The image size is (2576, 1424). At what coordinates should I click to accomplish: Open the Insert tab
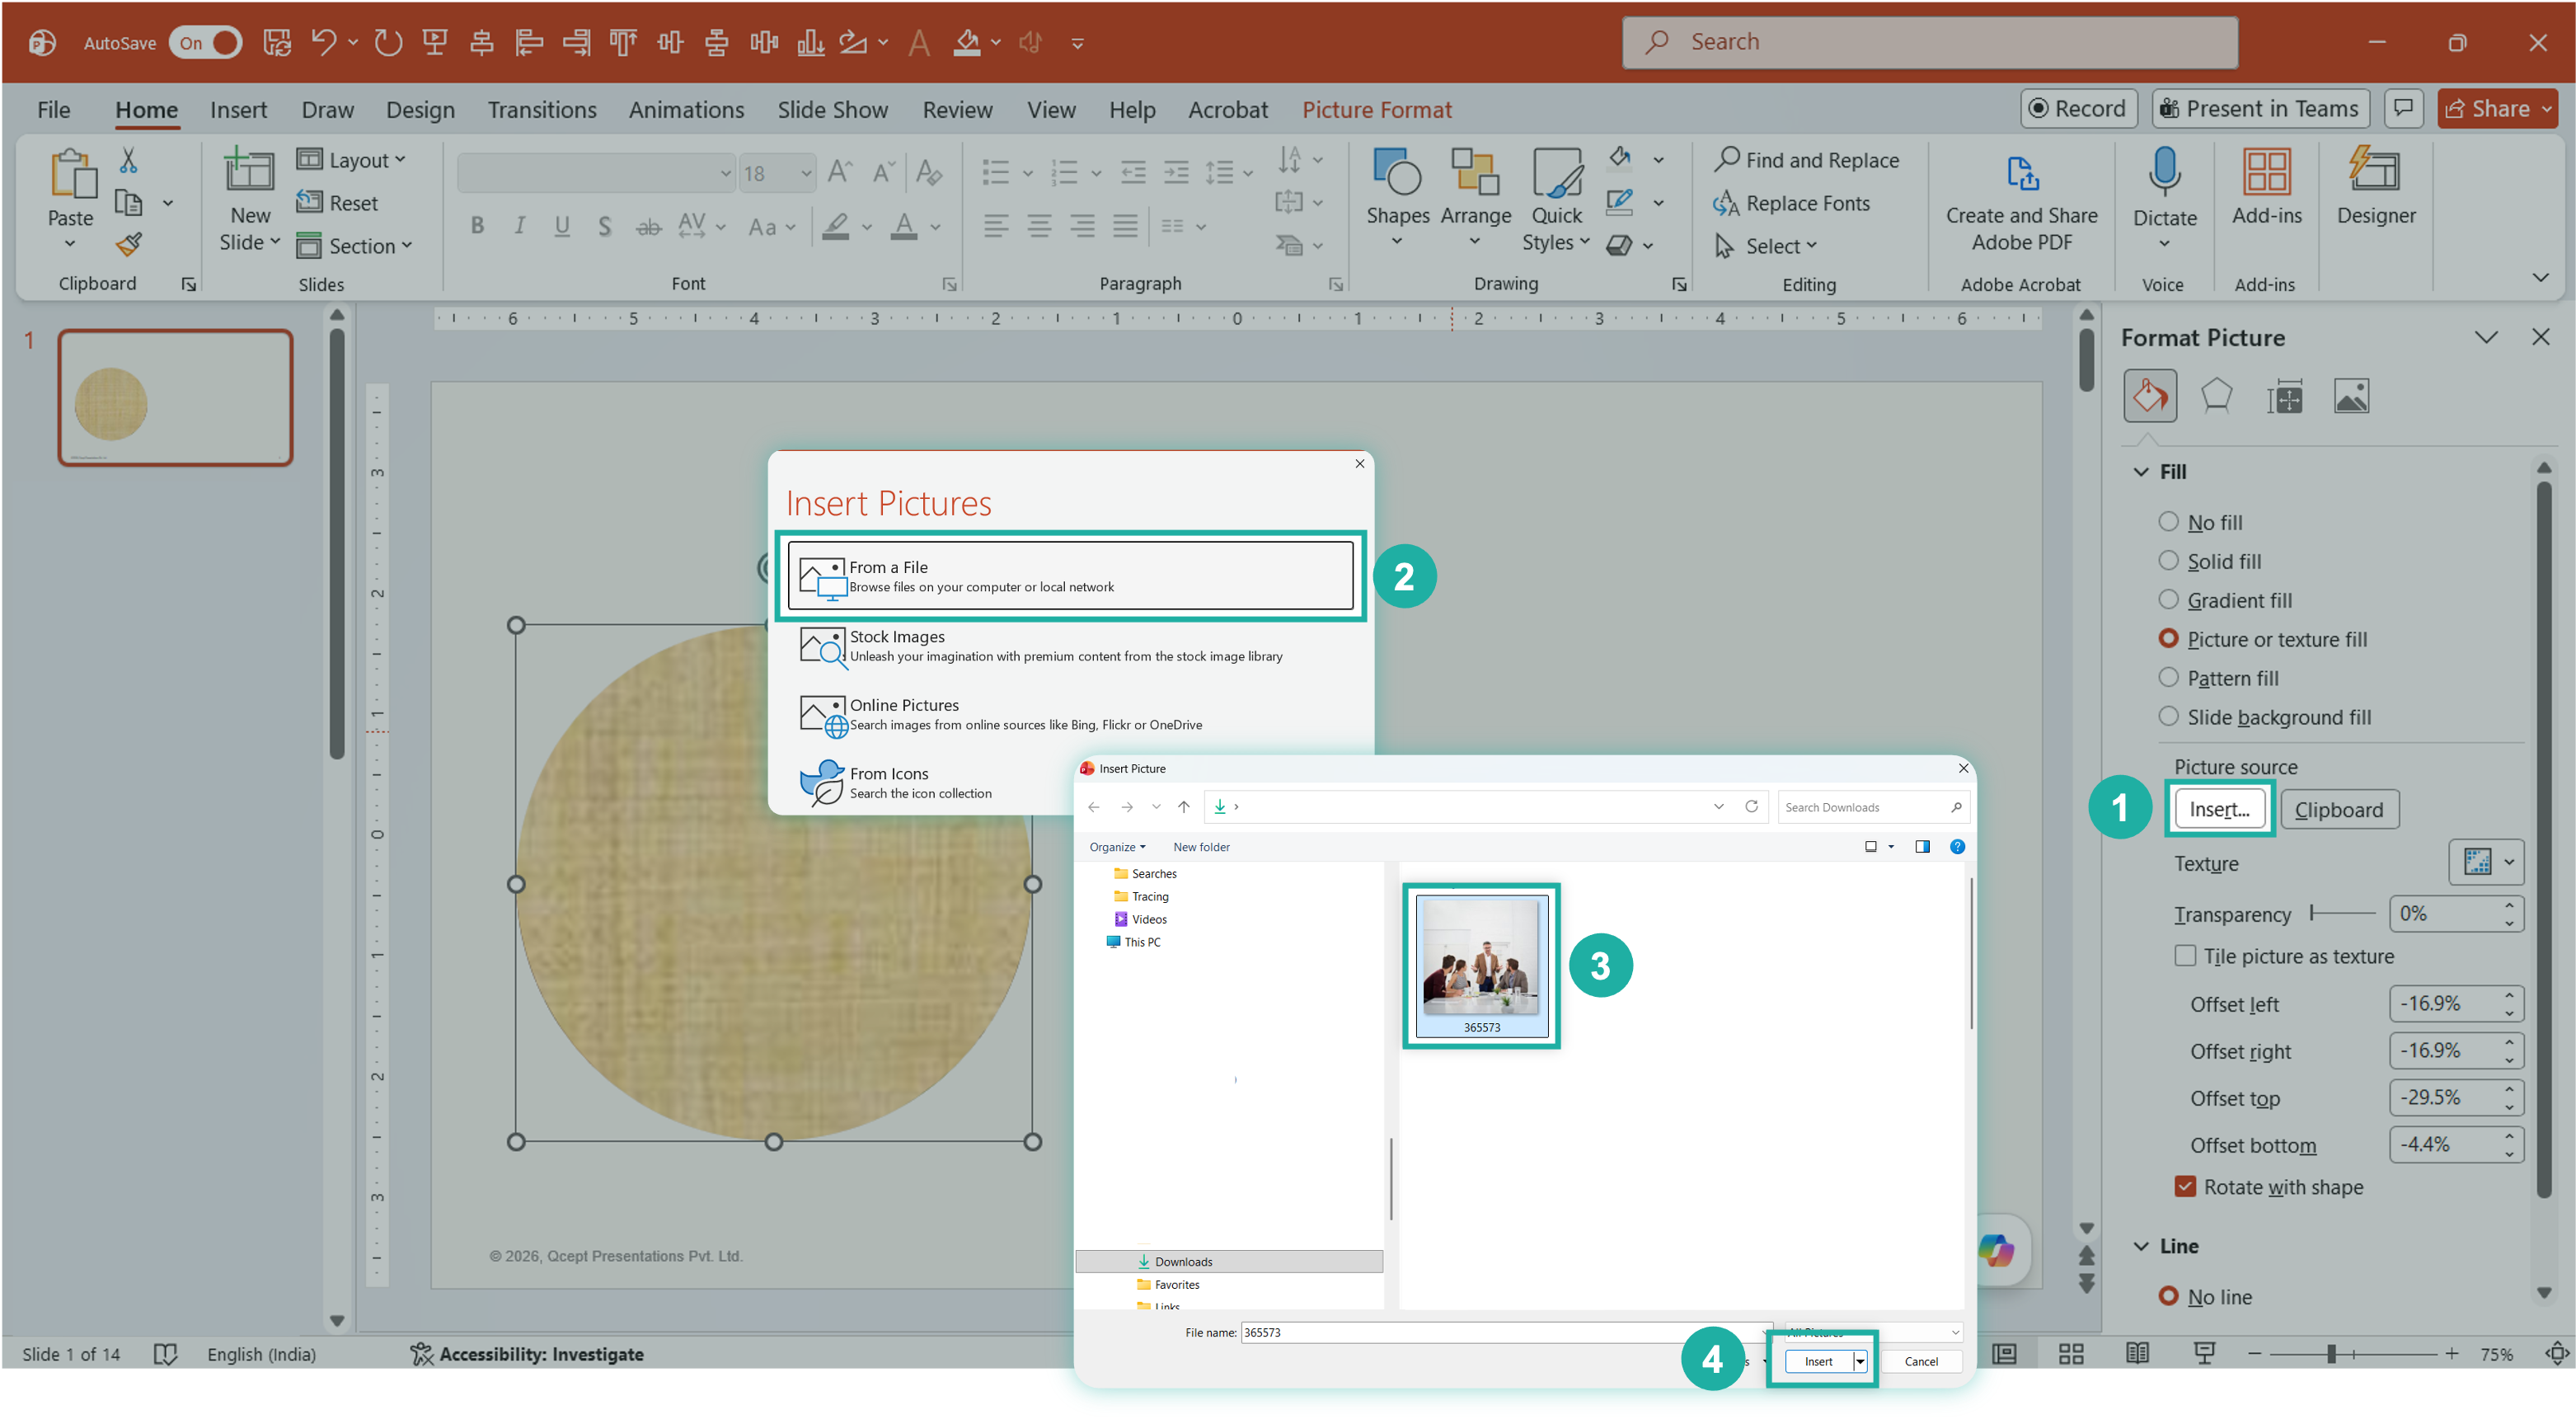238,110
